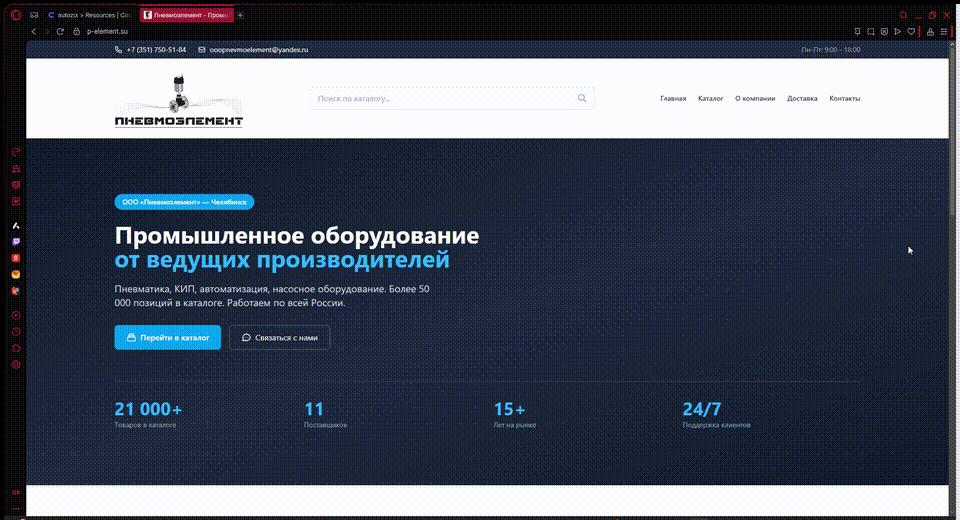This screenshot has height=520, width=960.
Task: Open Extensions cube icon in sidebar
Action: click(x=16, y=348)
